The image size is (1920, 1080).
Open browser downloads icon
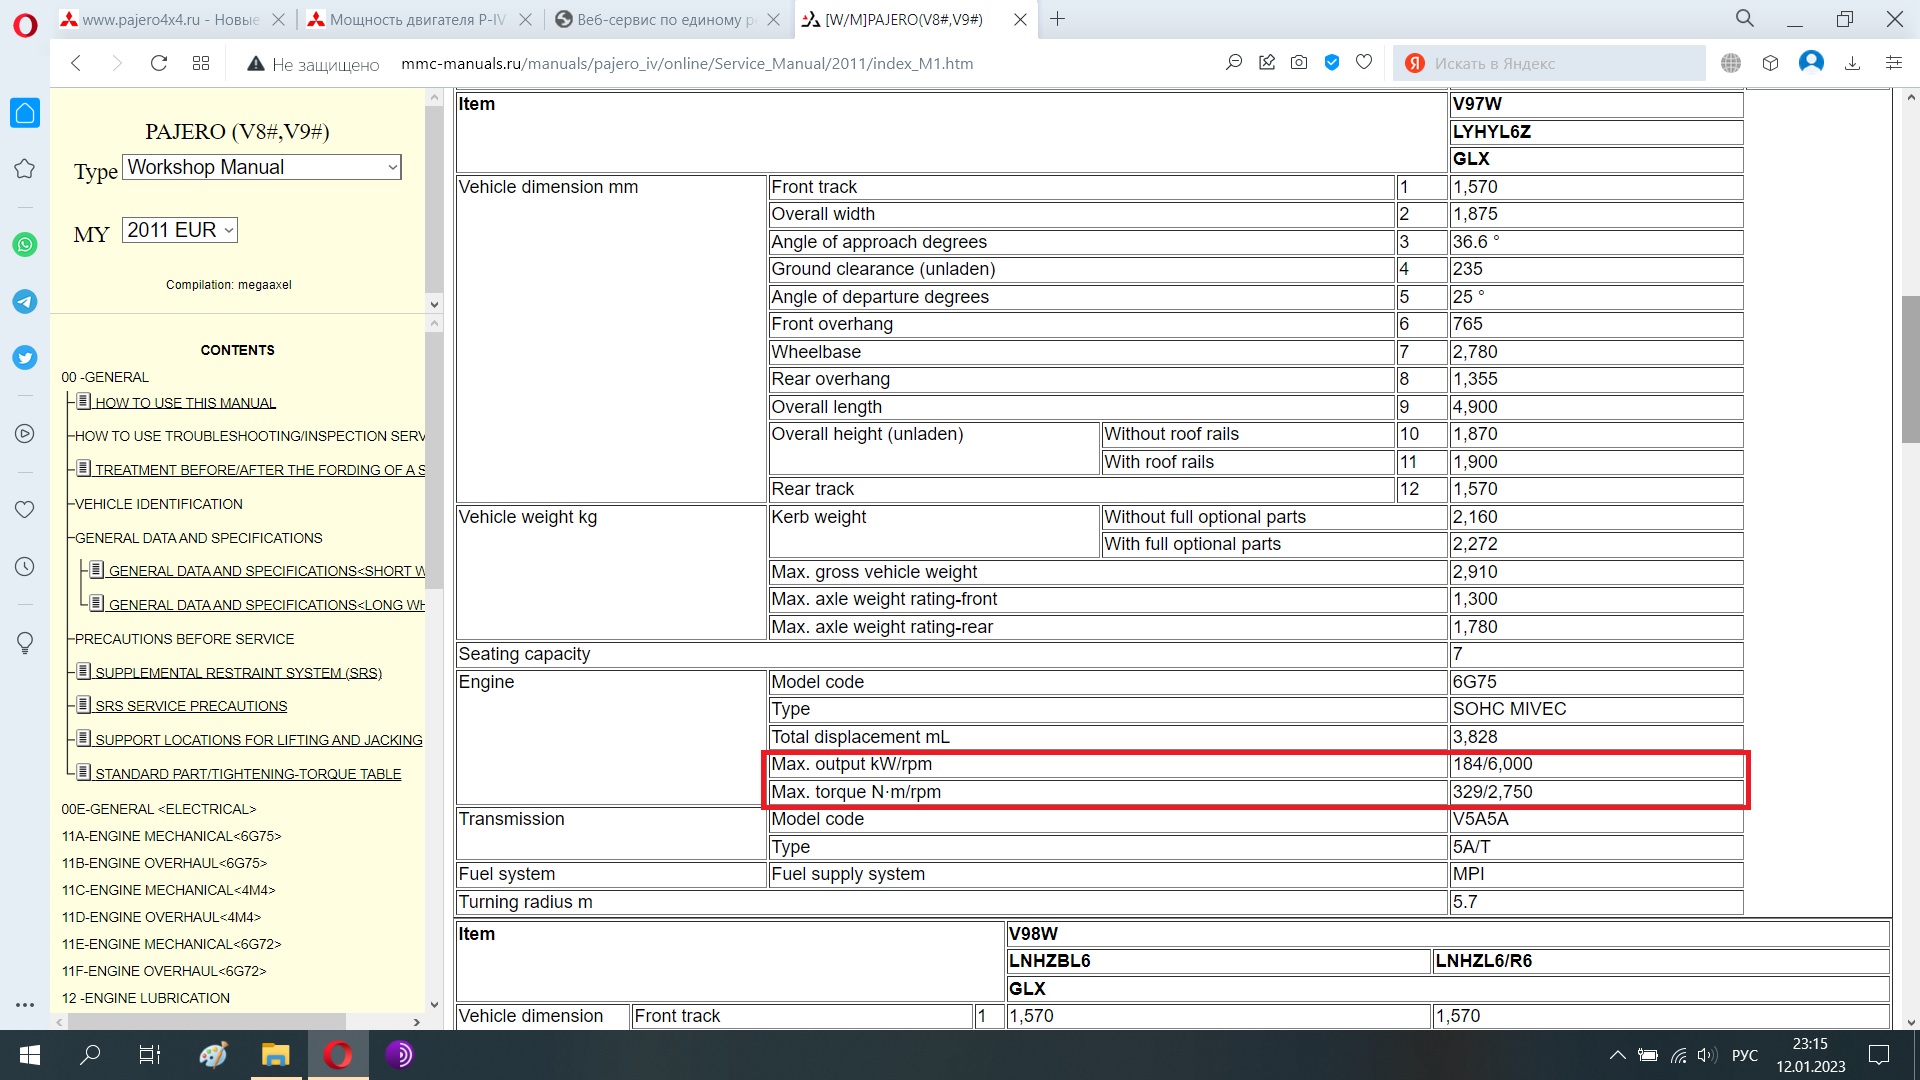1852,63
